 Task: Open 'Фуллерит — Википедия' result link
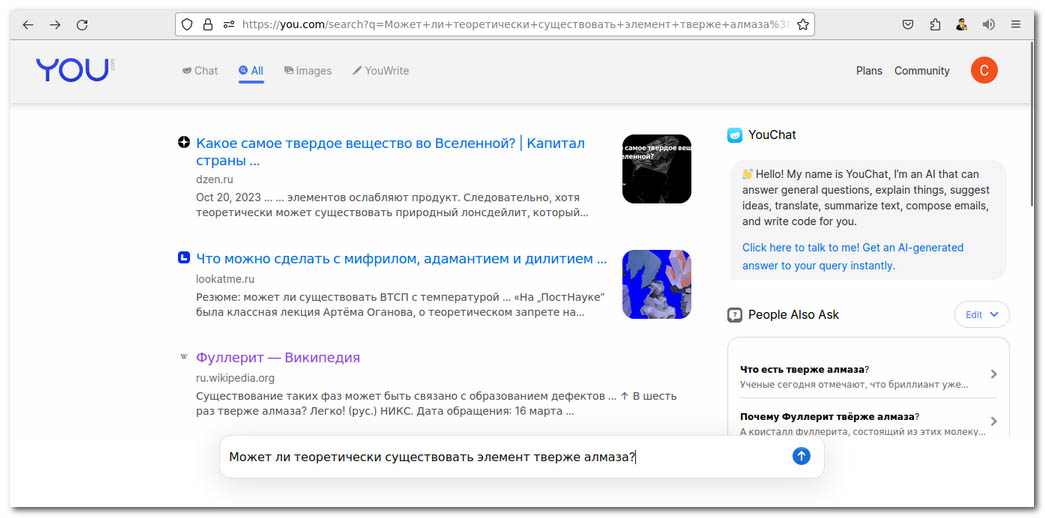(x=278, y=357)
